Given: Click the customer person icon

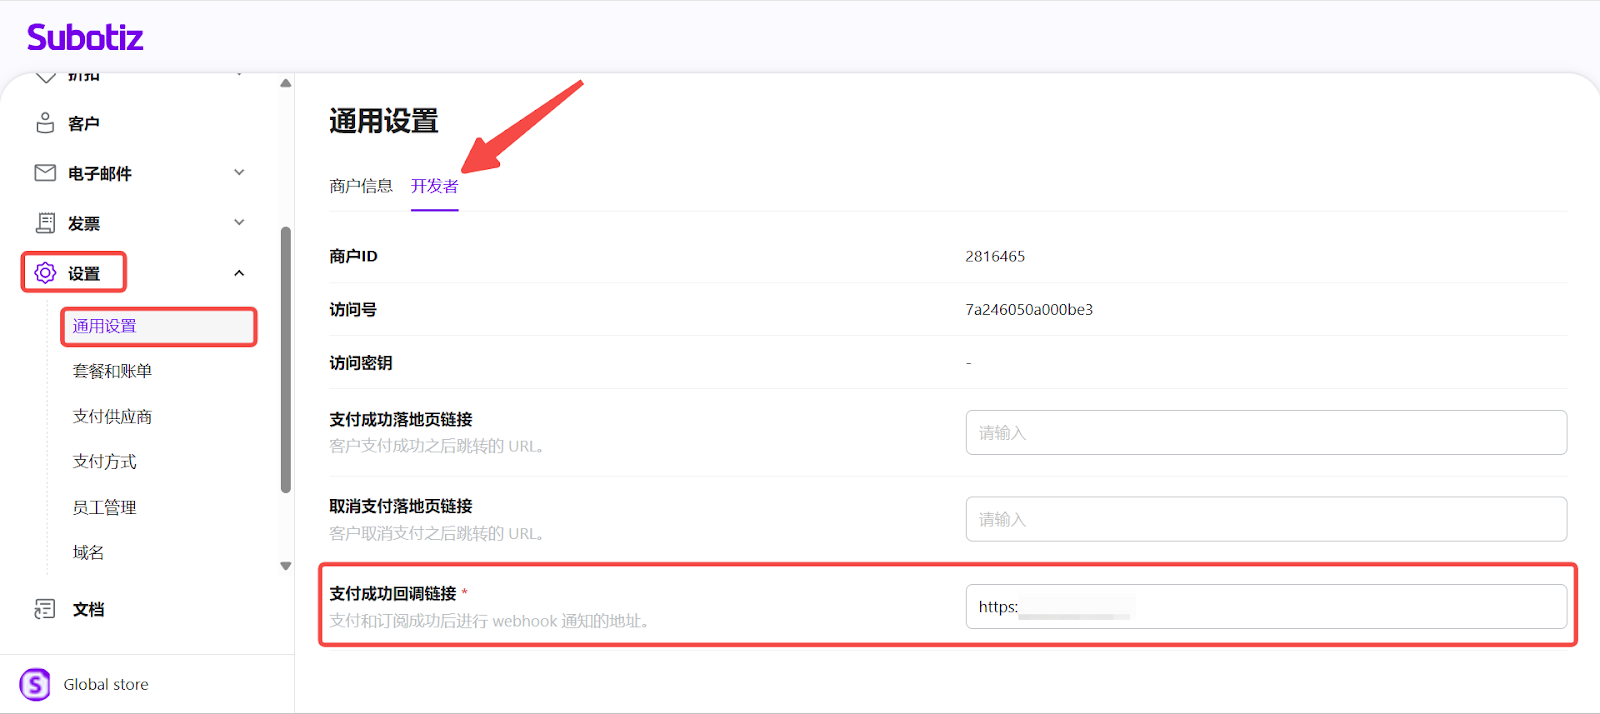Looking at the screenshot, I should 45,123.
